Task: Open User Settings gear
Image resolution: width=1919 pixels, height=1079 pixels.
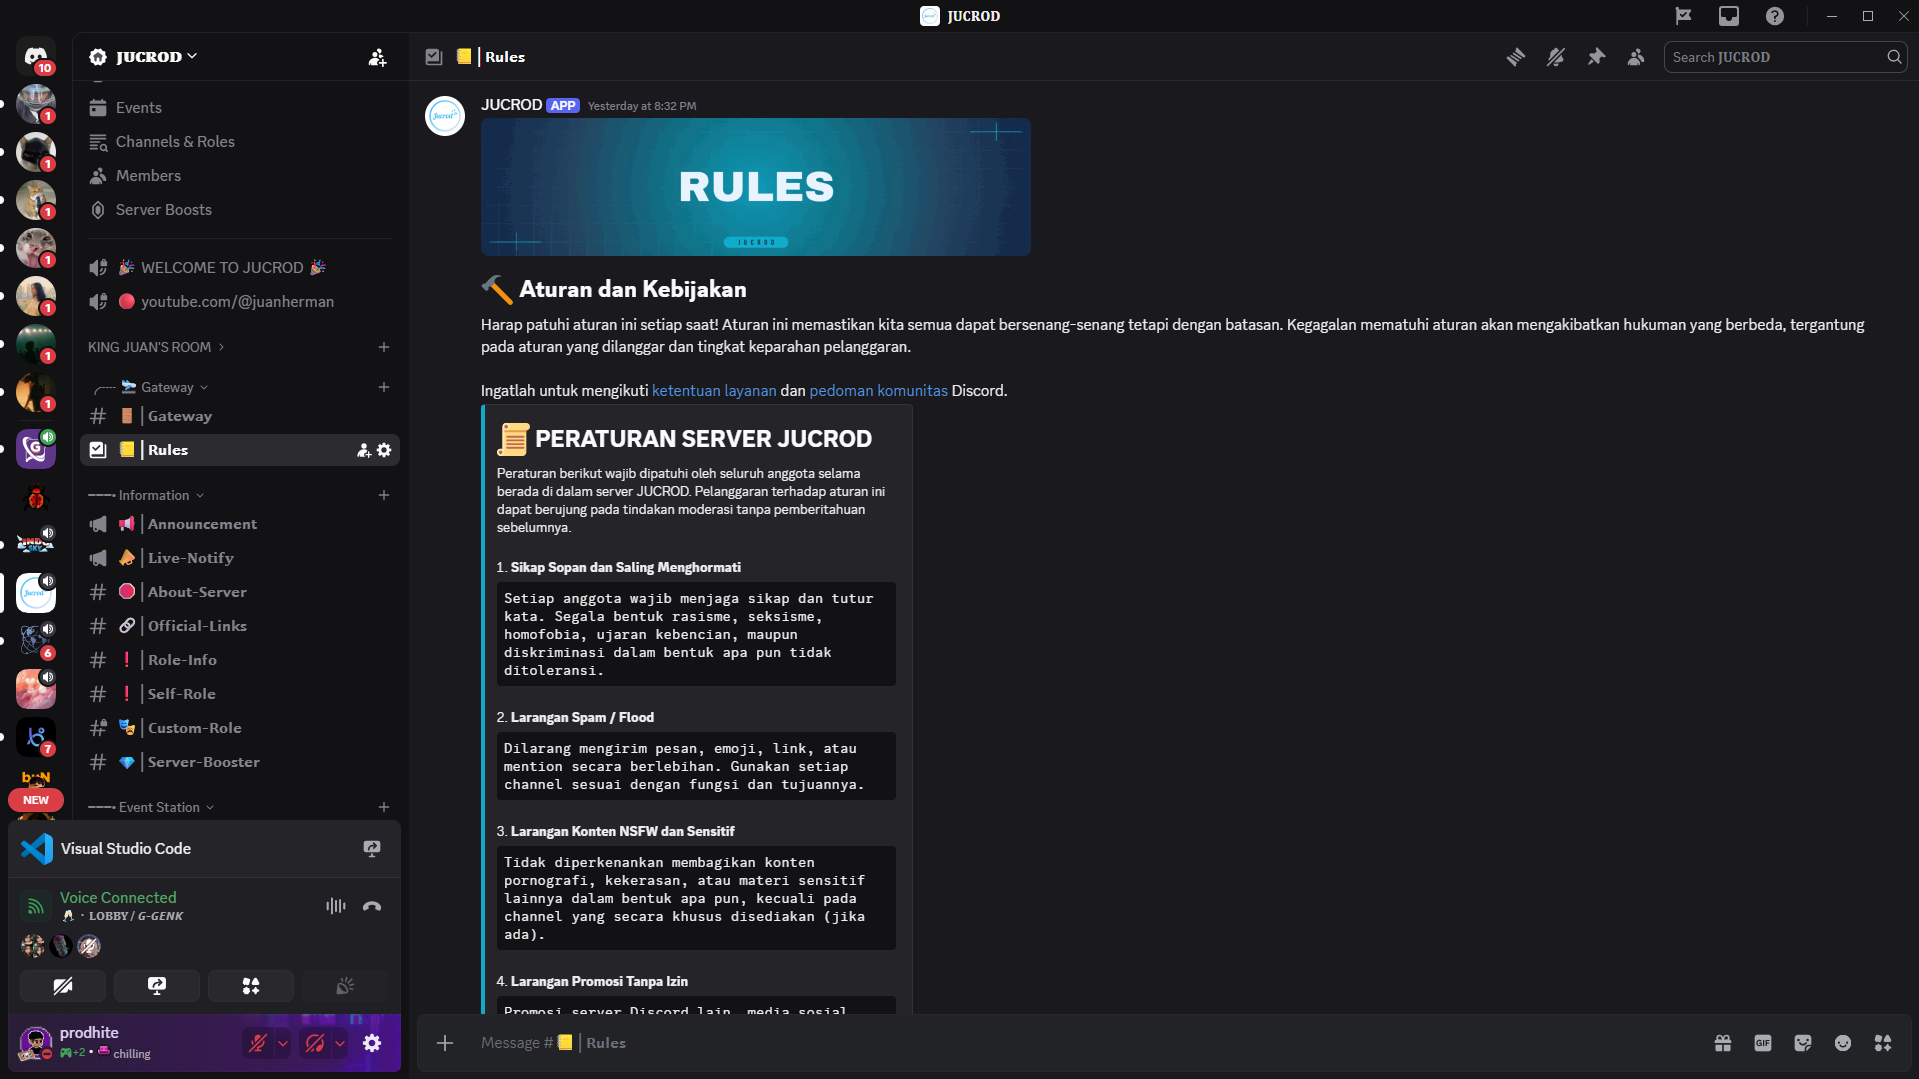Action: (x=372, y=1043)
